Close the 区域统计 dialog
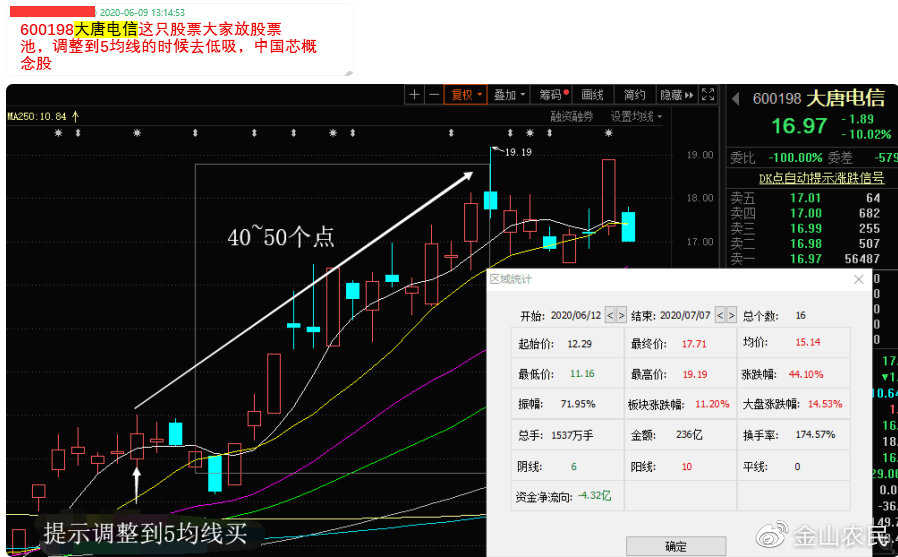This screenshot has width=898, height=557. tap(858, 279)
